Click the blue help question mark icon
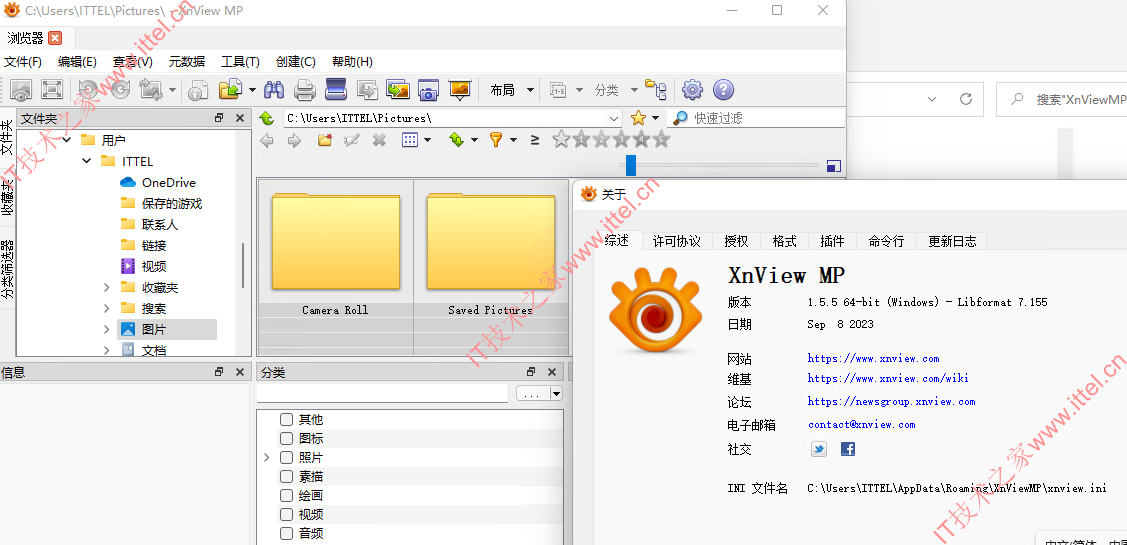The image size is (1127, 545). (x=723, y=90)
